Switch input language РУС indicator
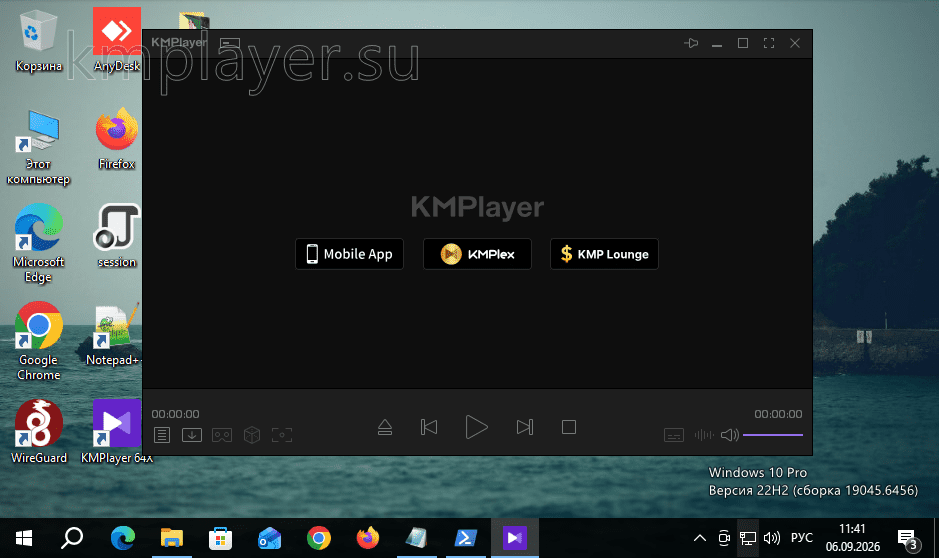This screenshot has width=939, height=558. coord(802,538)
